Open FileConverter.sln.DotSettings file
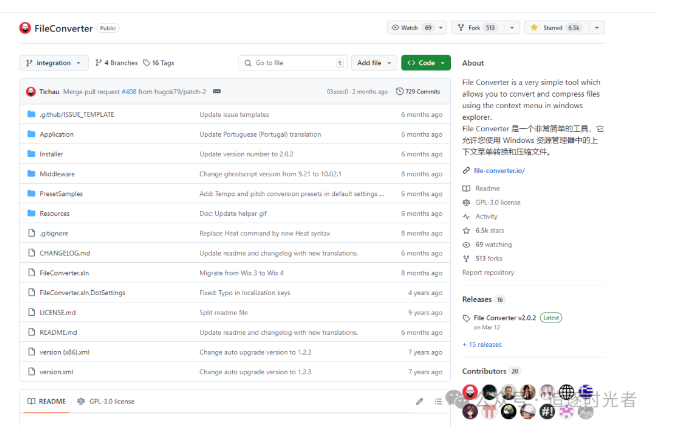This screenshot has height=440, width=675. pyautogui.click(x=82, y=293)
